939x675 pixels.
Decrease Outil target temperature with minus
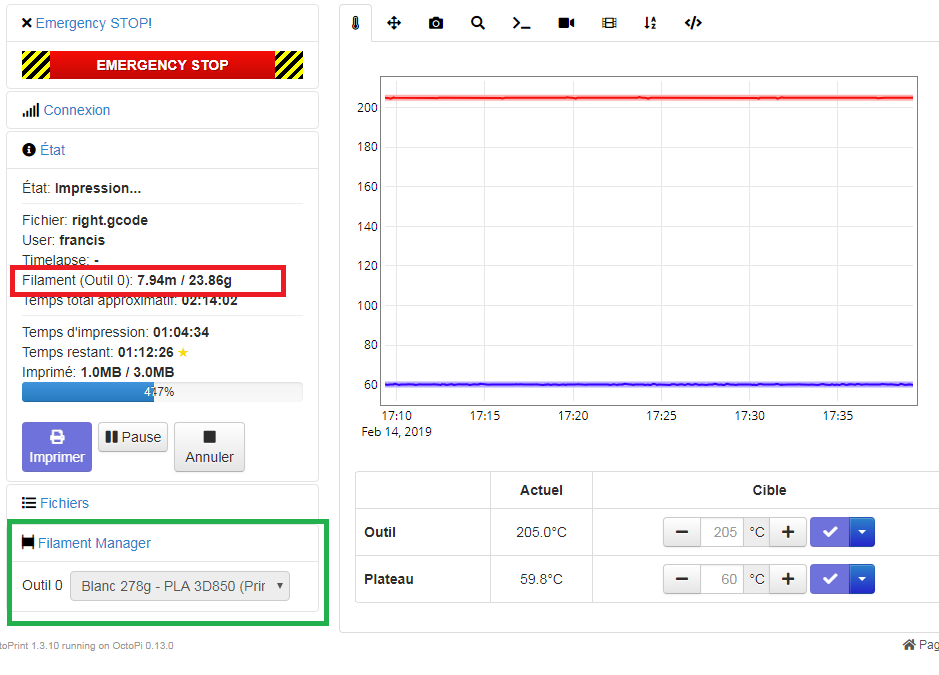click(x=681, y=532)
